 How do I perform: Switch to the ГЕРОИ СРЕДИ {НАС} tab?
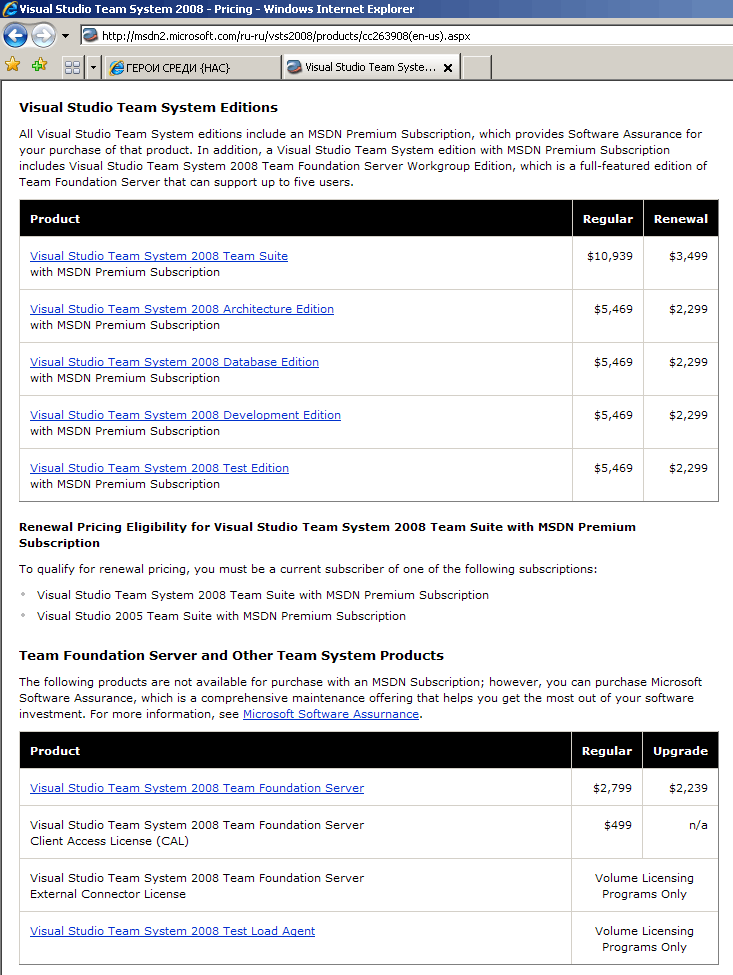pyautogui.click(x=190, y=68)
